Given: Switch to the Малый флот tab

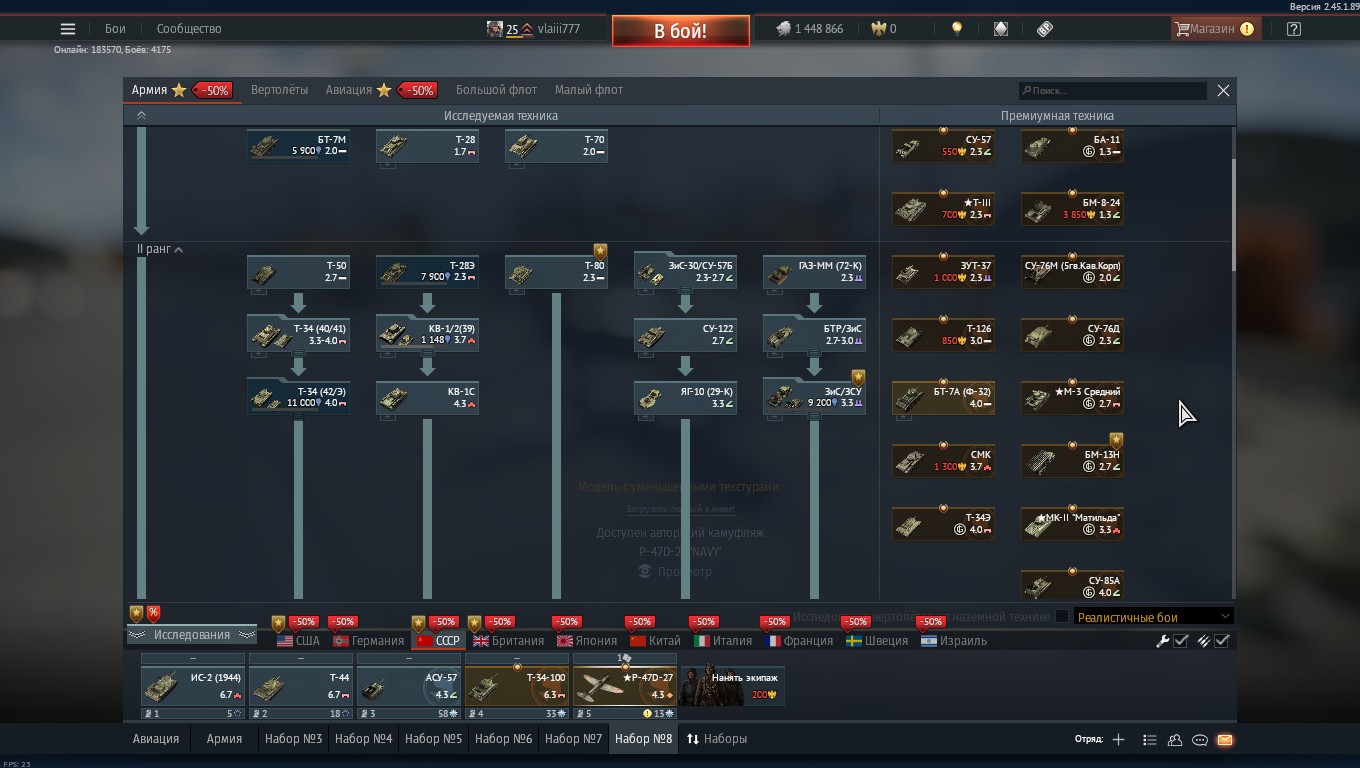Looking at the screenshot, I should pyautogui.click(x=589, y=90).
